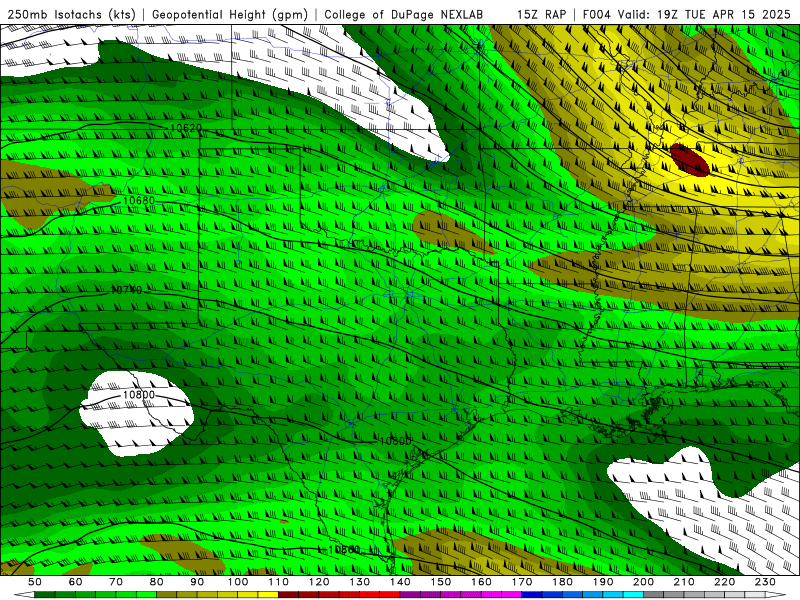Click the 200 value on the color scale
800x600 pixels.
(x=643, y=582)
